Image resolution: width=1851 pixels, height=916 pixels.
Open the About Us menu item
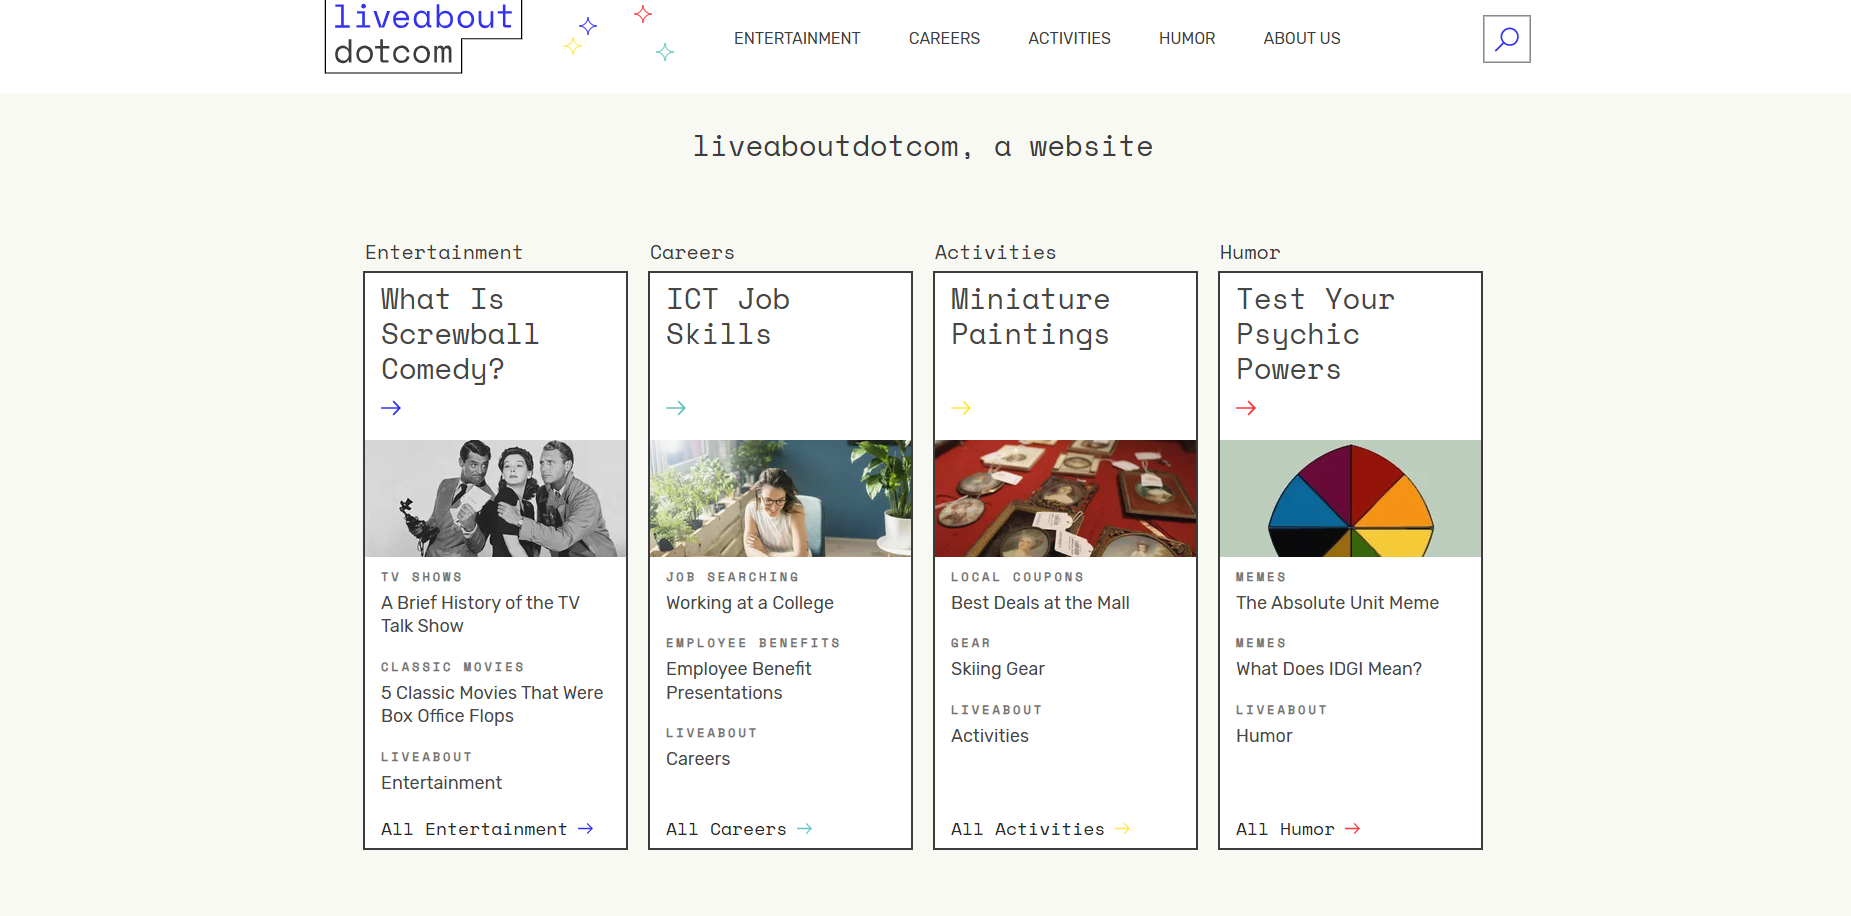pyautogui.click(x=1302, y=38)
